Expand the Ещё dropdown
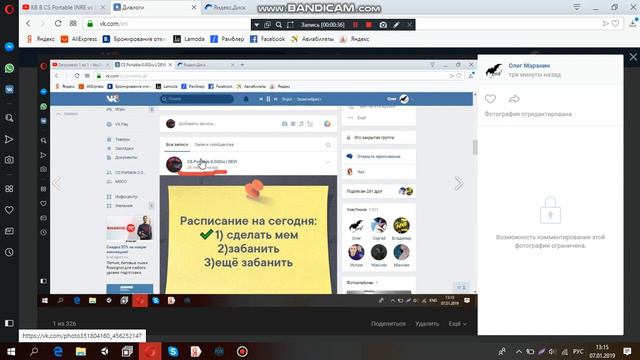The image size is (640, 360). 457,324
